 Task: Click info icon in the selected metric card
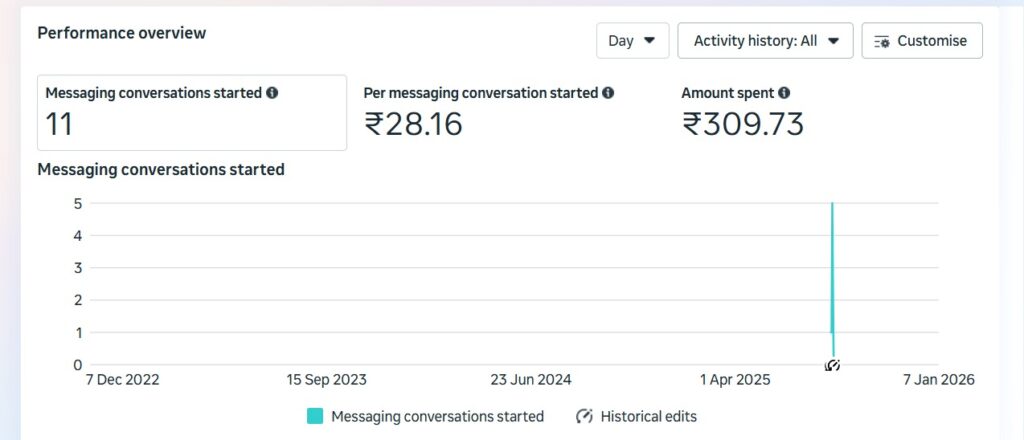272,93
